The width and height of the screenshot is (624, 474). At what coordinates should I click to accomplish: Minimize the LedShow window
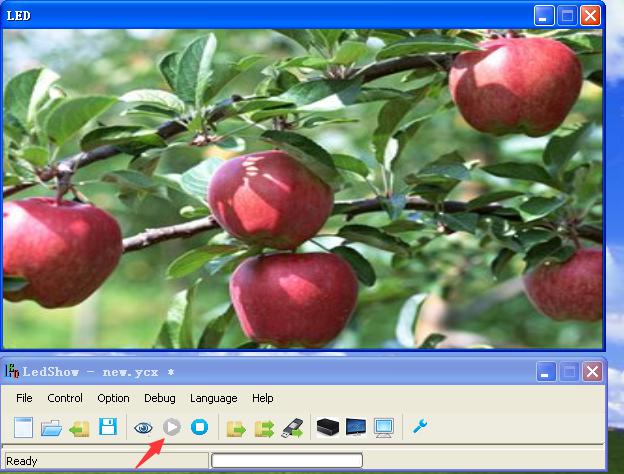click(x=546, y=372)
